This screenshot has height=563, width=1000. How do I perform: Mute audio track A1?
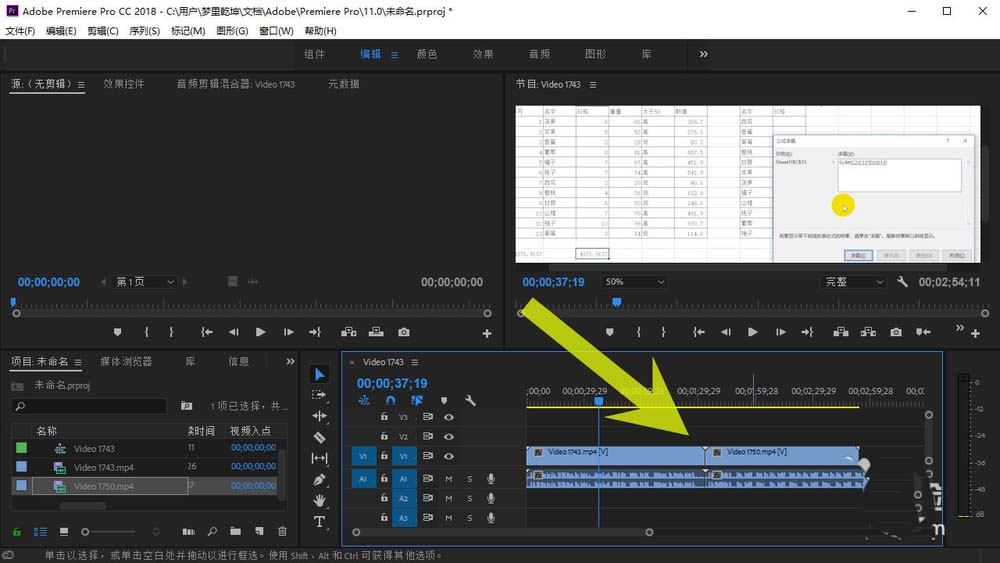click(x=448, y=479)
